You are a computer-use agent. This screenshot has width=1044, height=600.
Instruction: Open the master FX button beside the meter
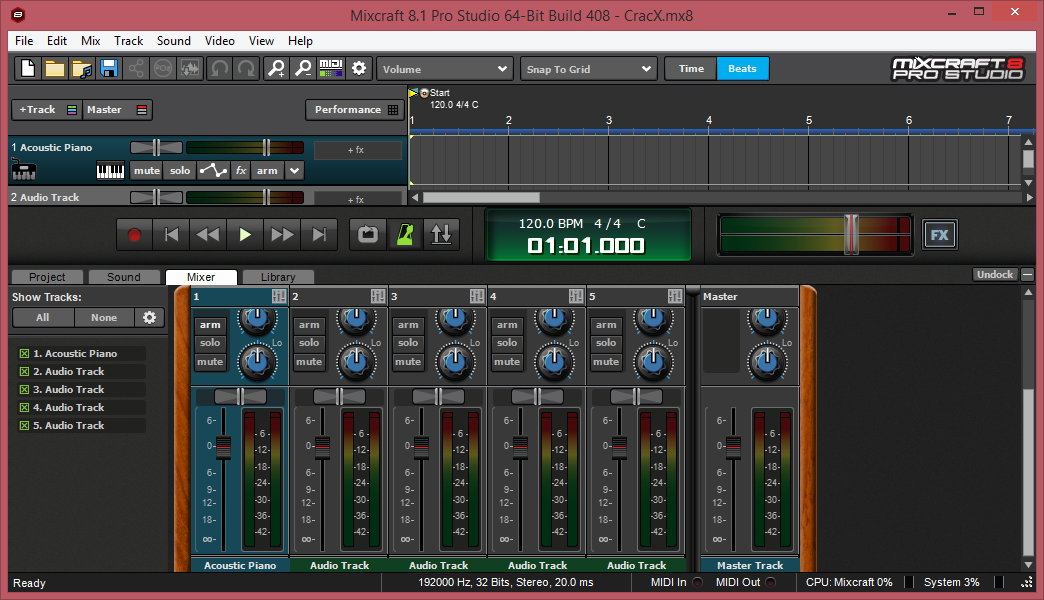coord(939,235)
